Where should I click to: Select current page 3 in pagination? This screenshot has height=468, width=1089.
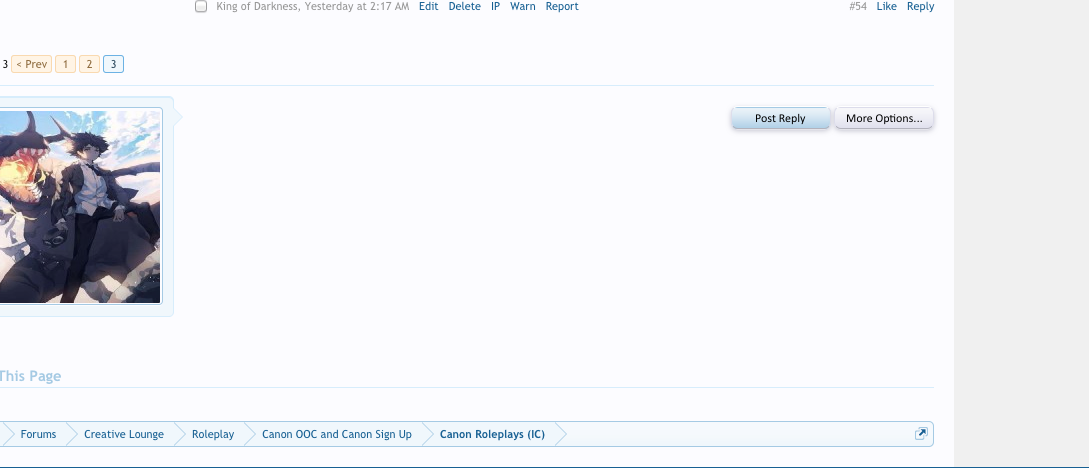coord(113,65)
